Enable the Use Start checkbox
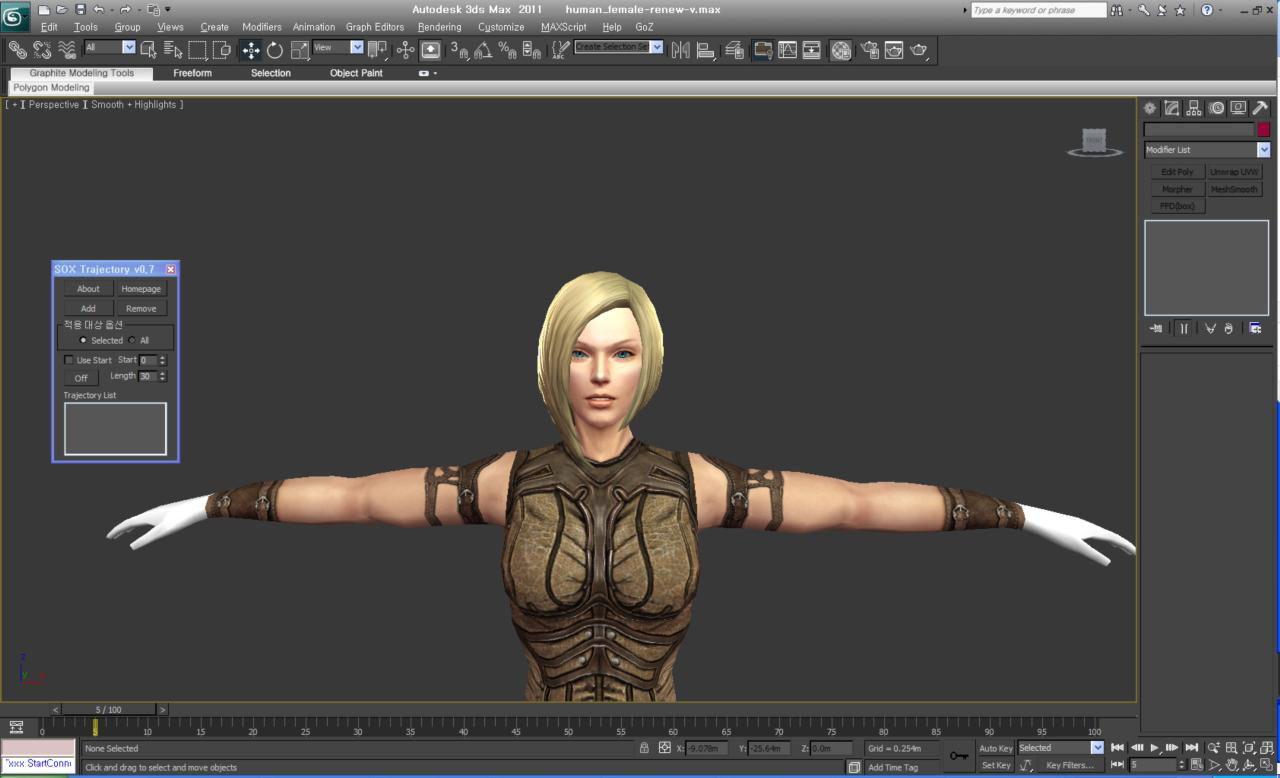The width and height of the screenshot is (1280, 778). point(69,360)
